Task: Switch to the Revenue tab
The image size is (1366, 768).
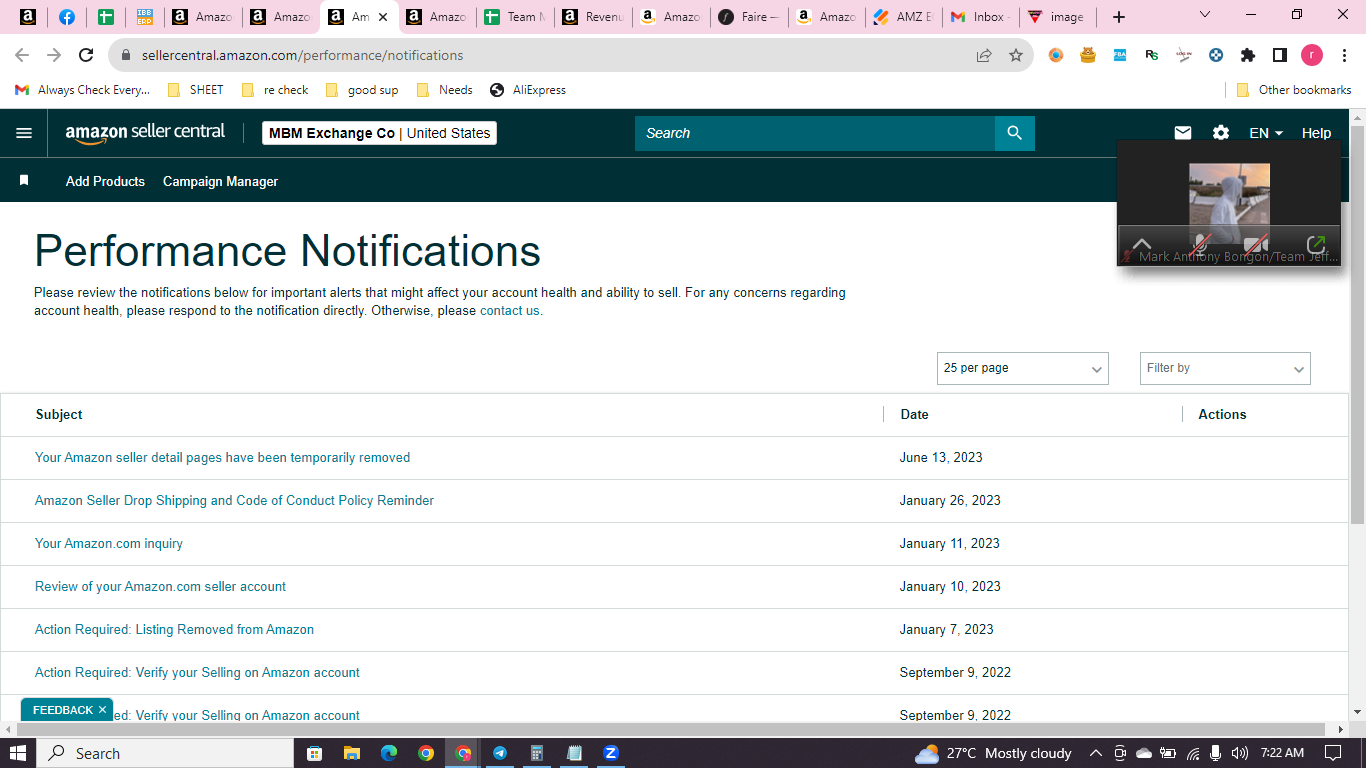Action: [x=594, y=17]
